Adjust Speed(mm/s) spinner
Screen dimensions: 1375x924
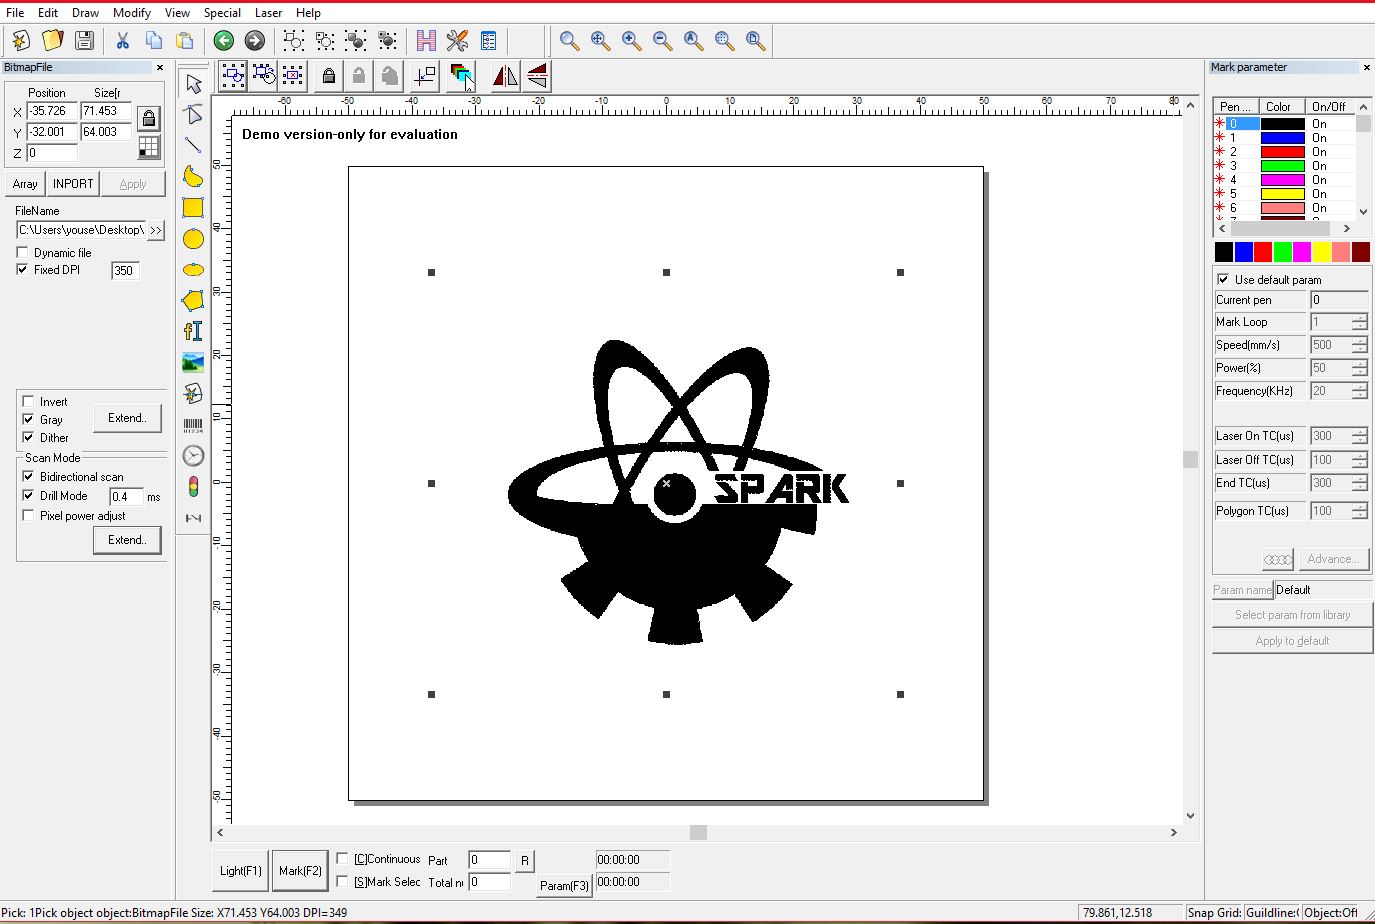(x=1359, y=345)
